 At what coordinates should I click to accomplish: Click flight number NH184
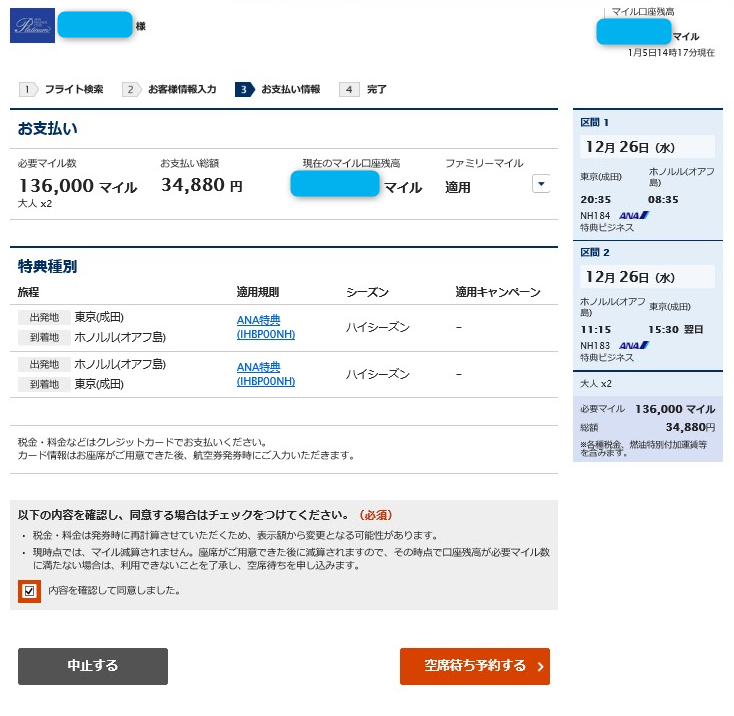click(x=595, y=216)
